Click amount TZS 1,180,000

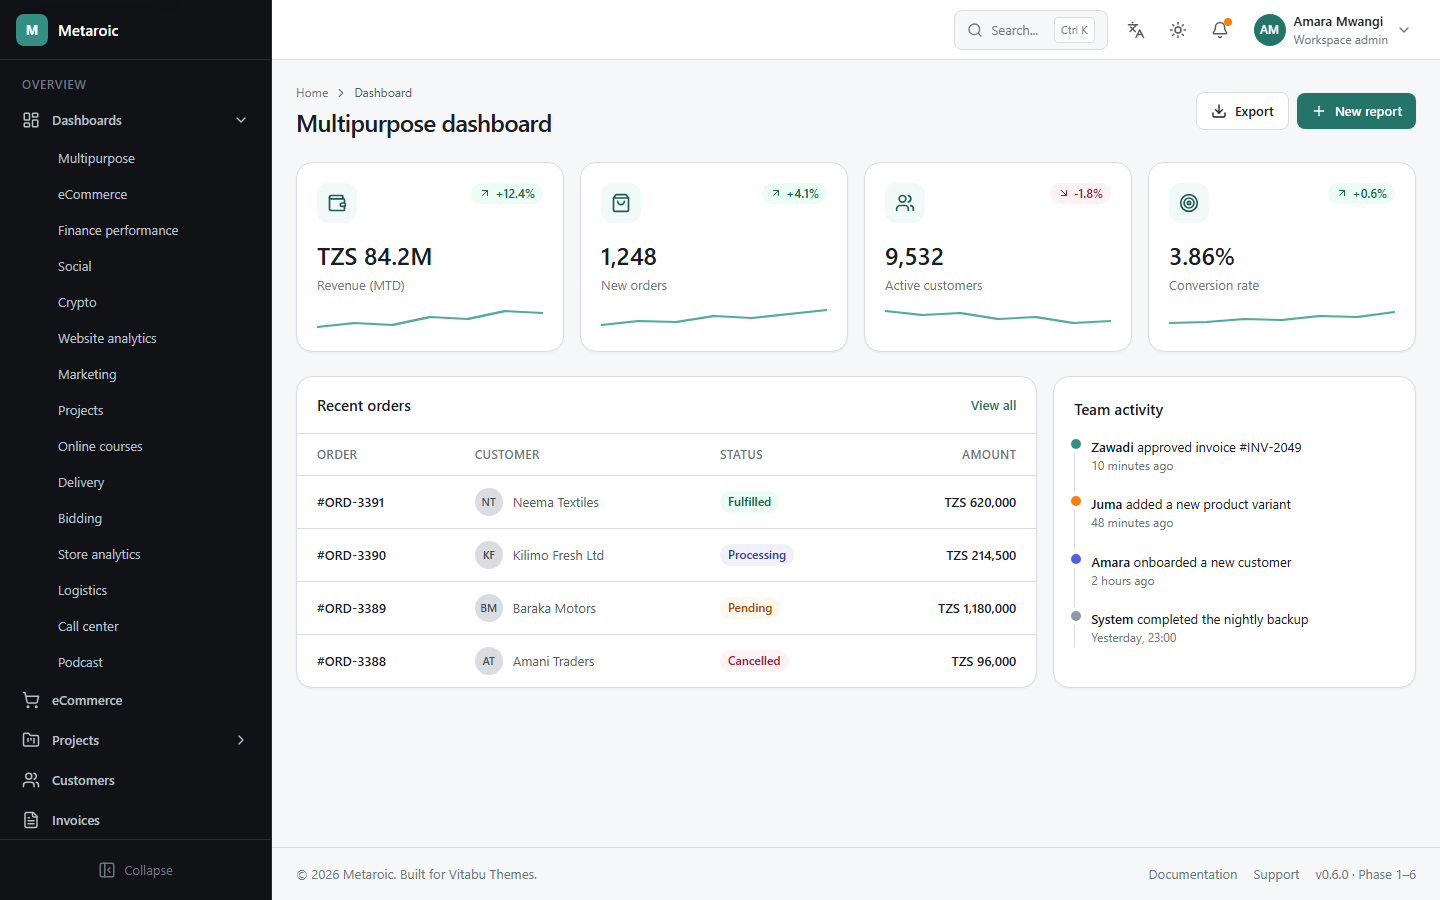(x=977, y=608)
